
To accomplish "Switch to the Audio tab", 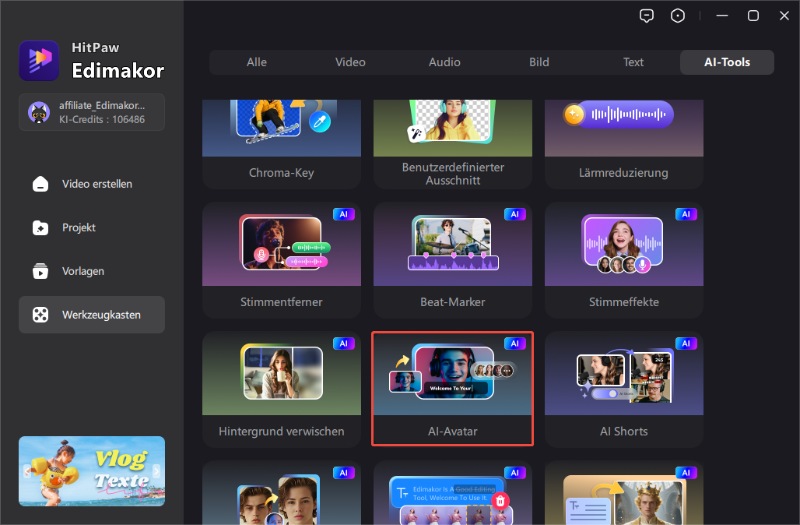I will click(444, 62).
